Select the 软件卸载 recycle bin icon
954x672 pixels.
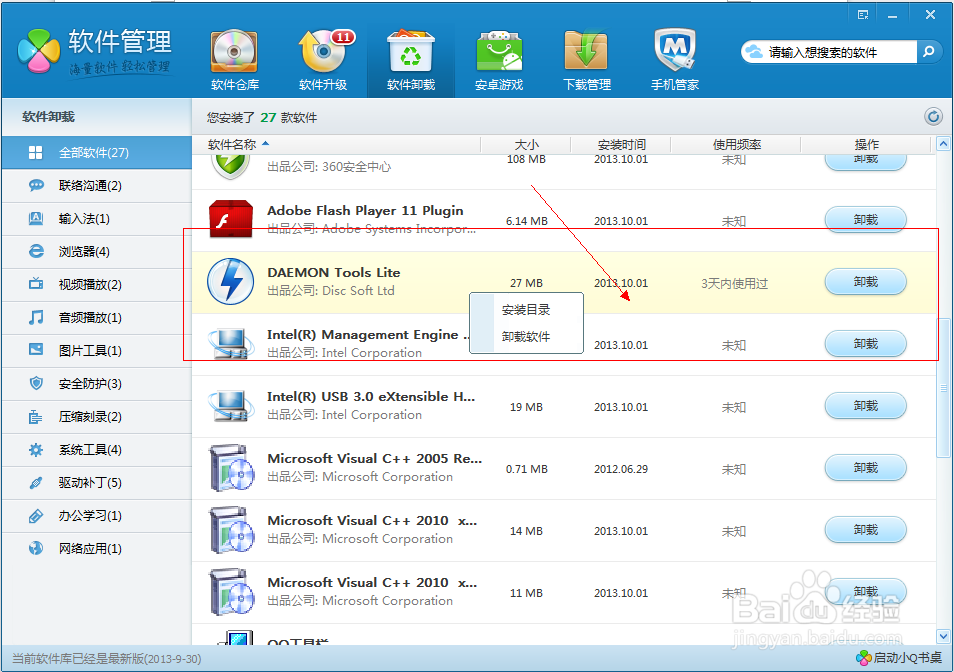[411, 51]
